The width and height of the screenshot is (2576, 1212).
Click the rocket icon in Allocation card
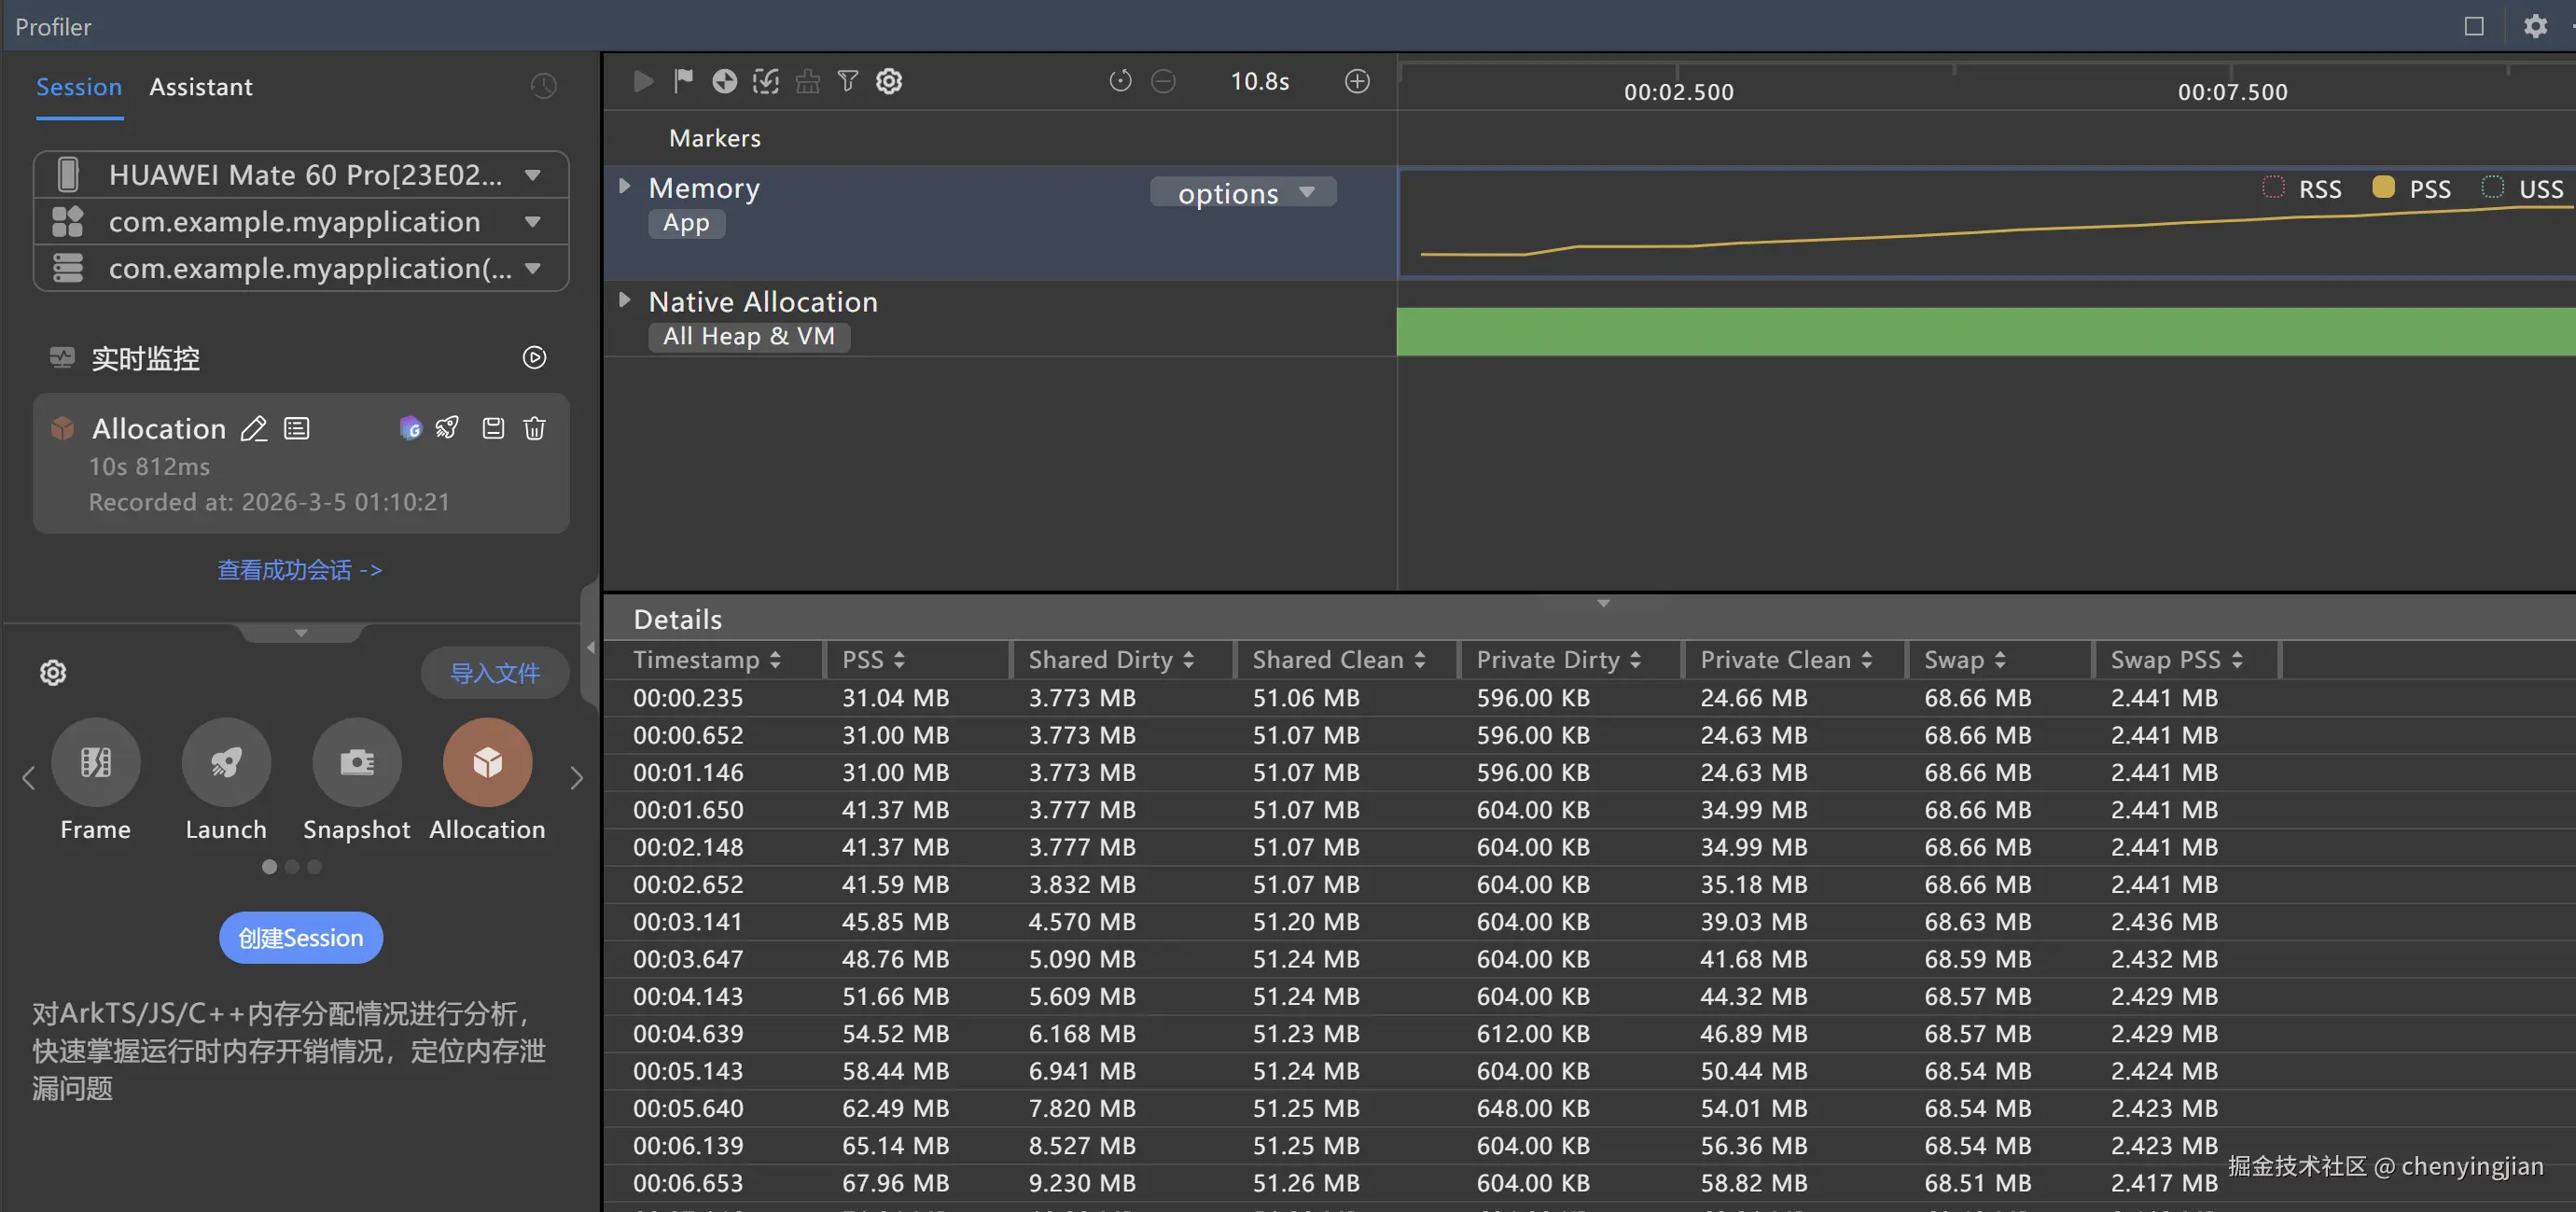[447, 428]
